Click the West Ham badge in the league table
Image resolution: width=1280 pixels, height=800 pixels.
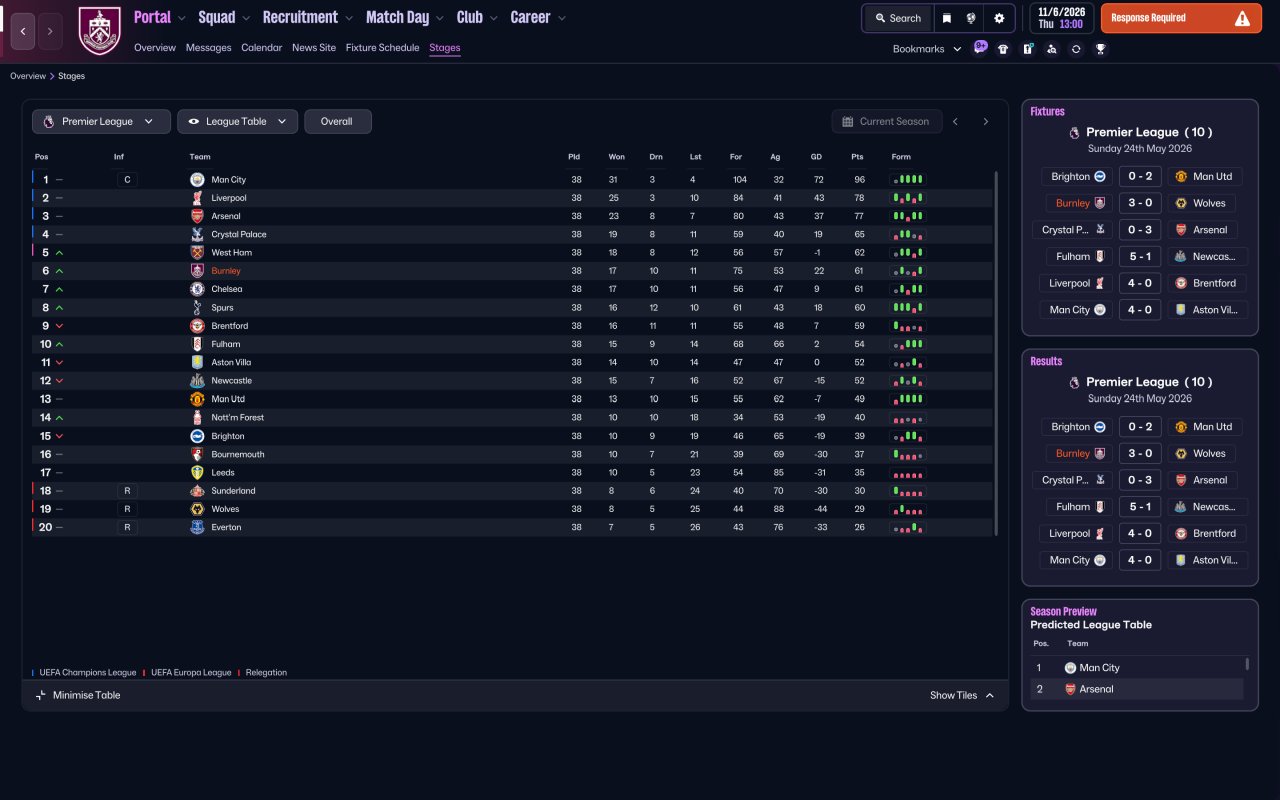pyautogui.click(x=197, y=253)
